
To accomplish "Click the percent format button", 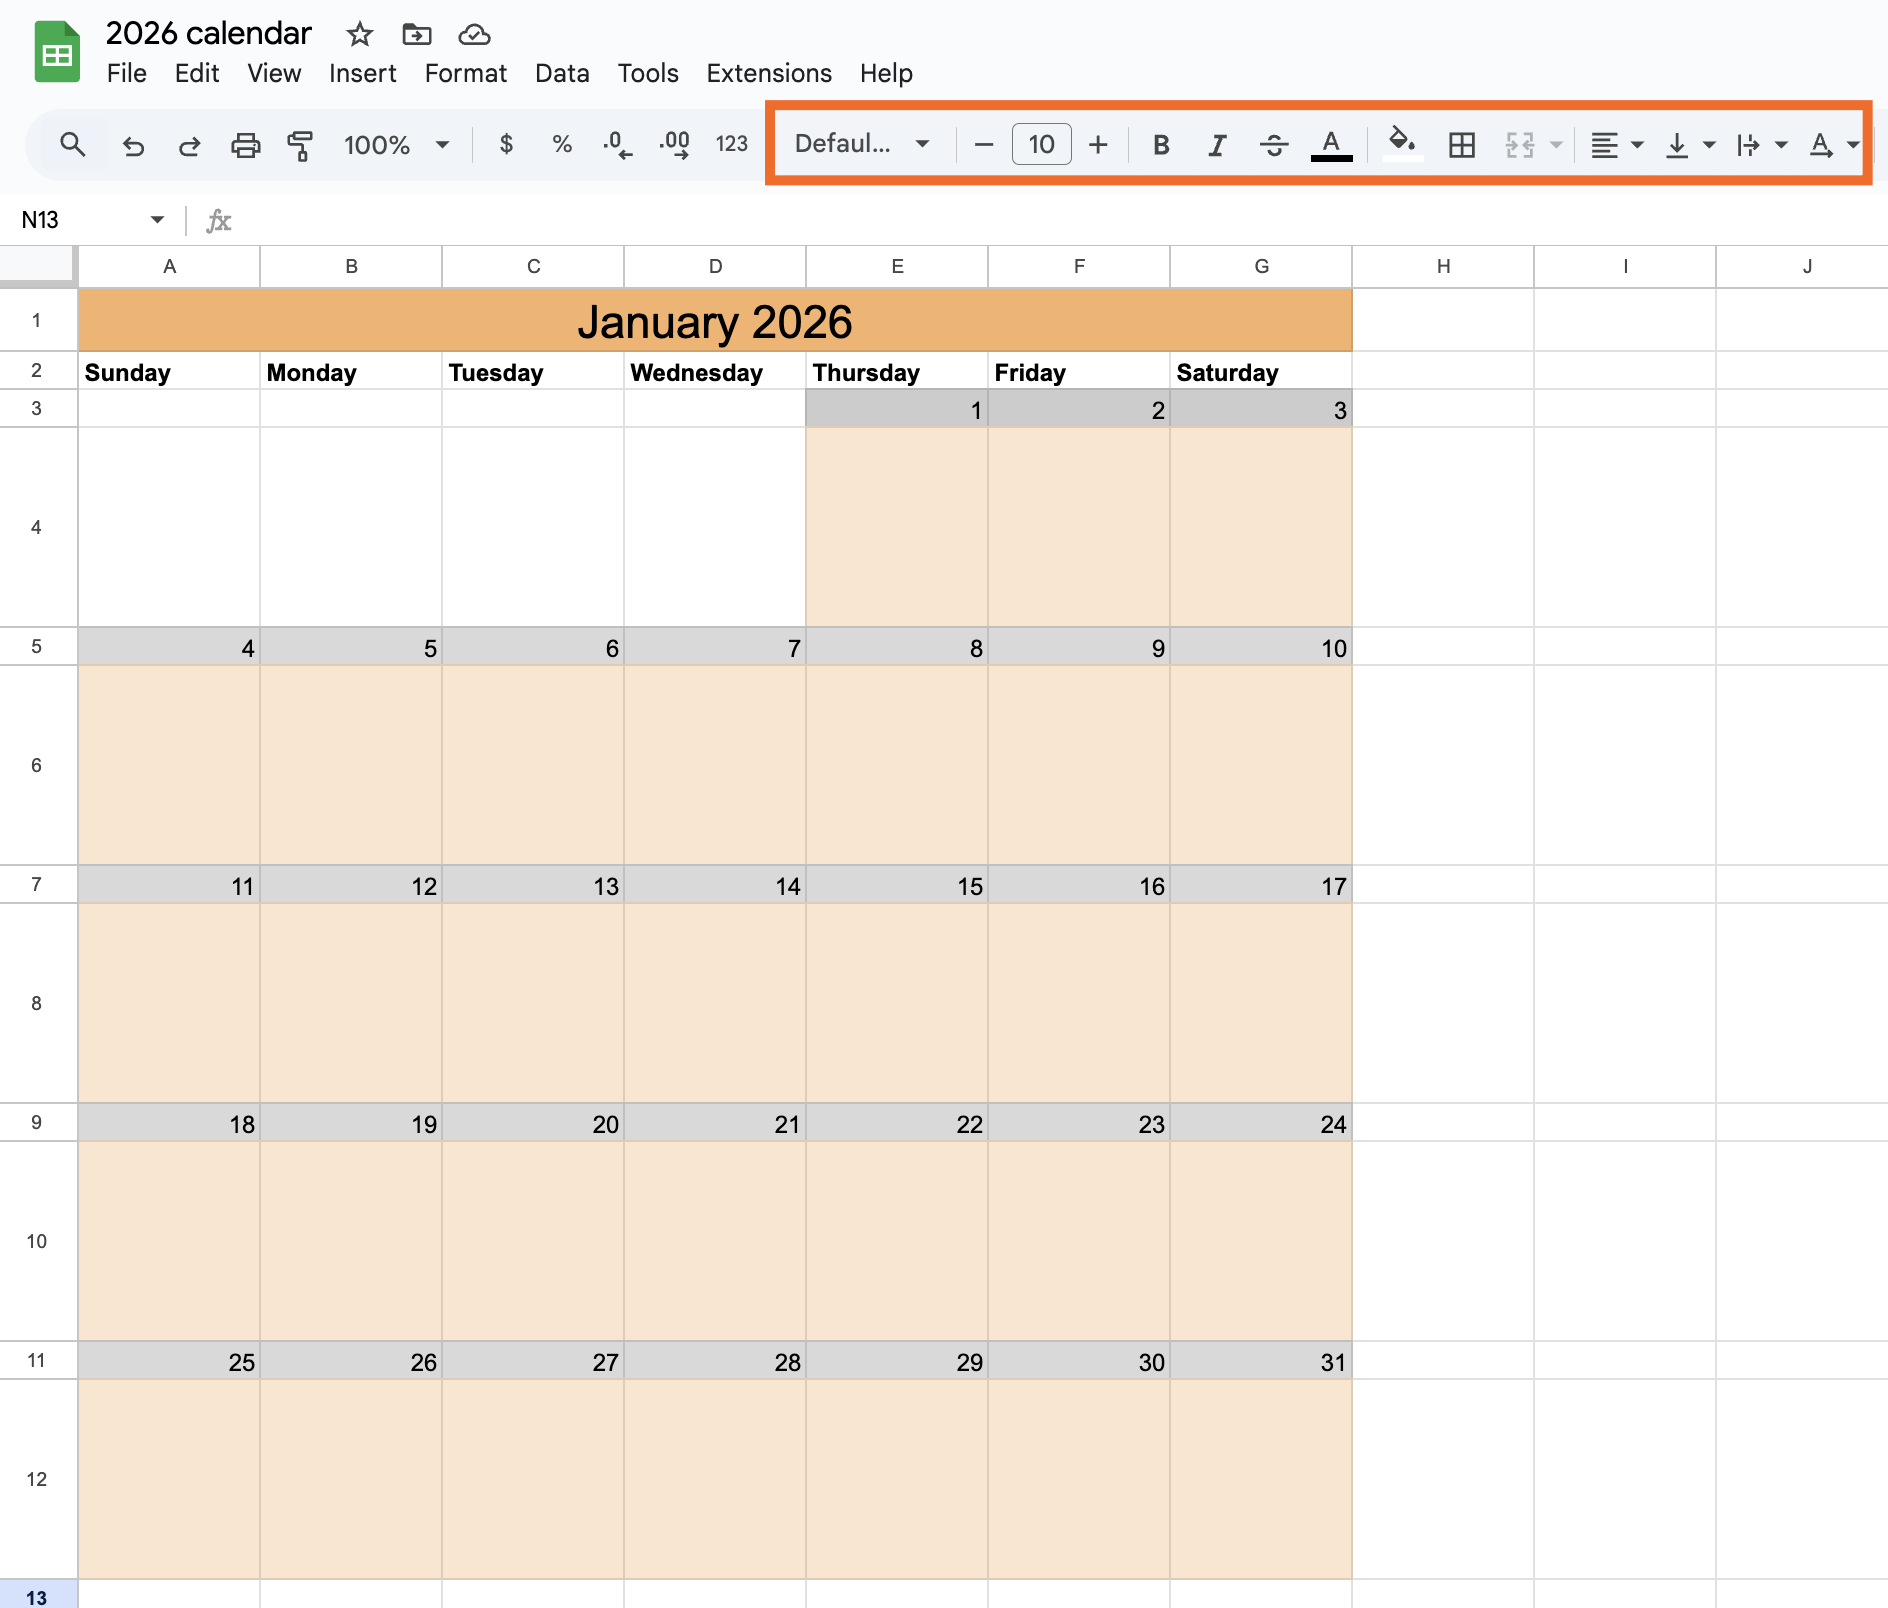I will [562, 145].
